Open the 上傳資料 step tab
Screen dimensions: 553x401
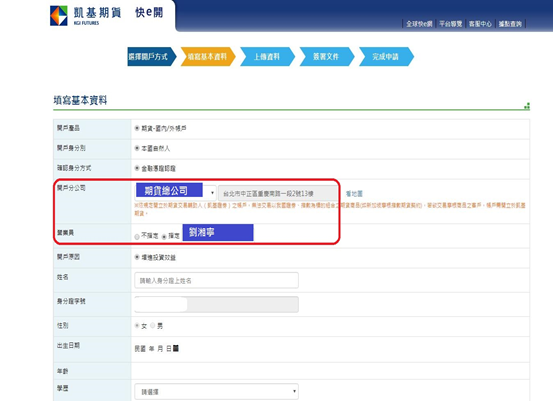(267, 56)
